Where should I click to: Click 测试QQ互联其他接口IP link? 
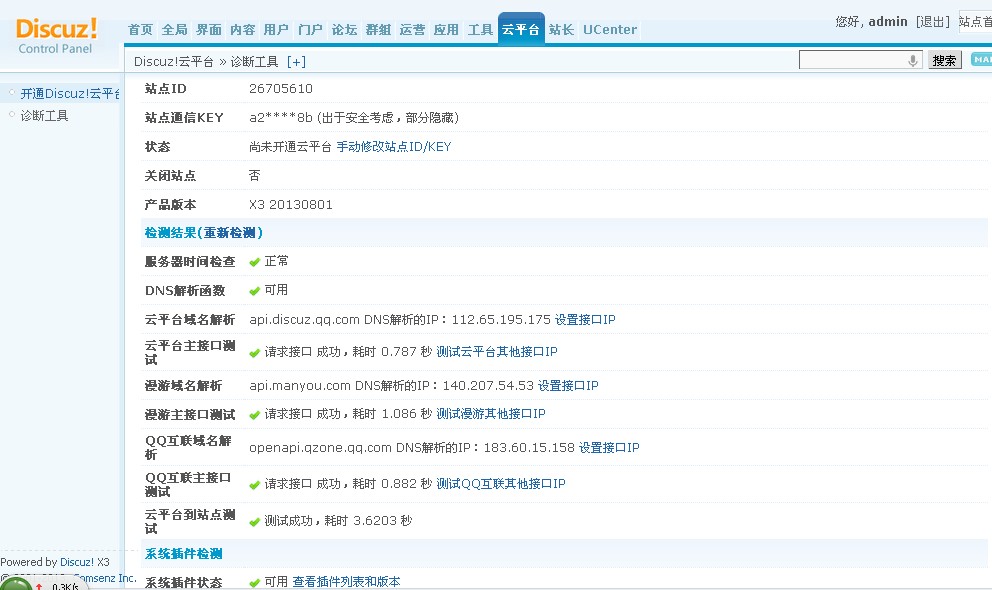[500, 484]
